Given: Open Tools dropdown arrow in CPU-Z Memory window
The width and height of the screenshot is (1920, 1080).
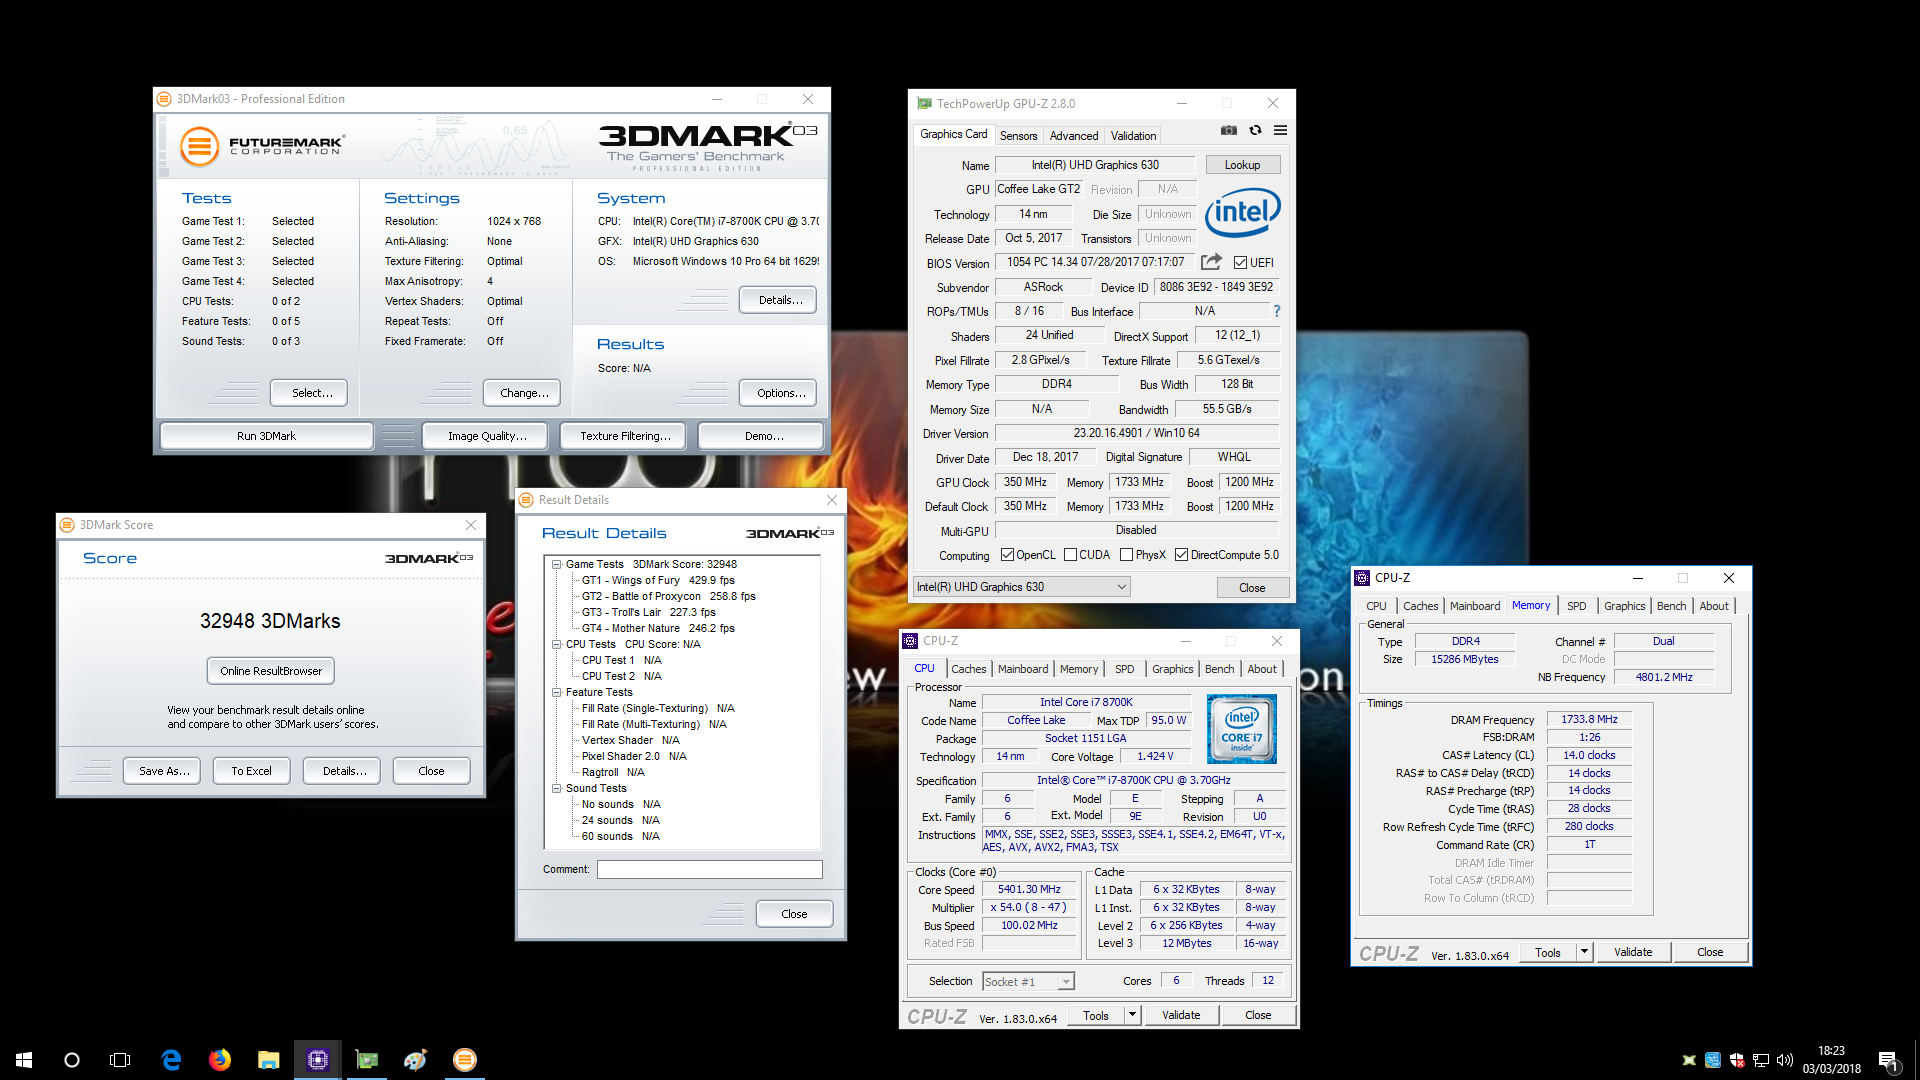Looking at the screenshot, I should point(1584,952).
